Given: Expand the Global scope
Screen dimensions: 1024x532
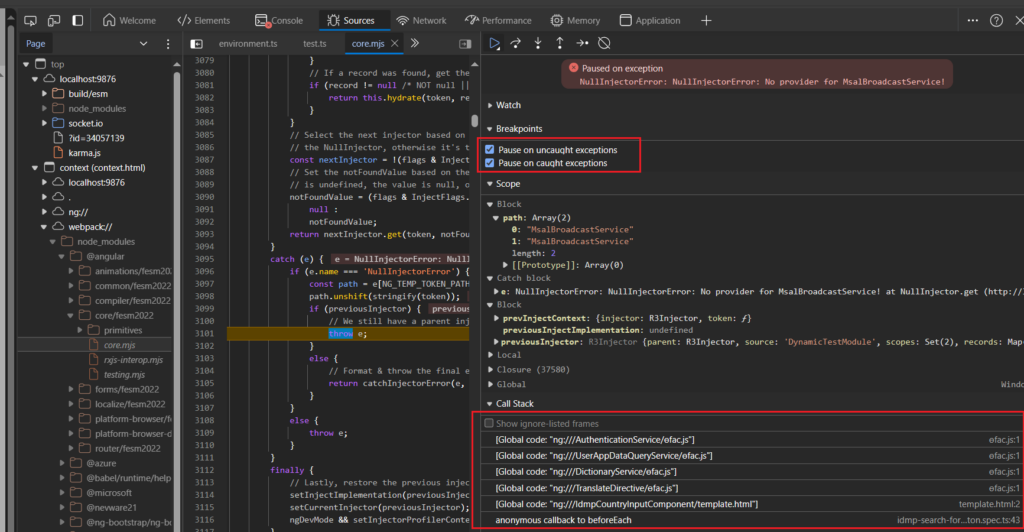Looking at the screenshot, I should coord(491,384).
